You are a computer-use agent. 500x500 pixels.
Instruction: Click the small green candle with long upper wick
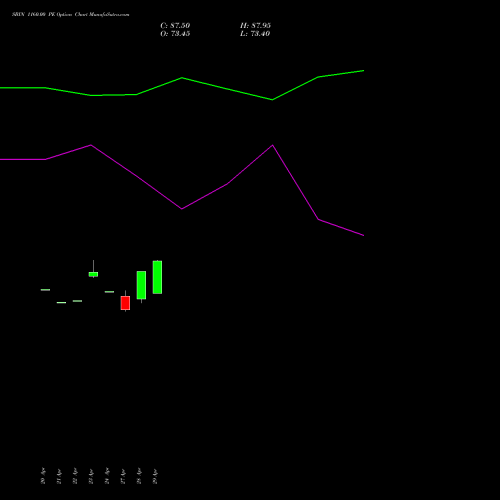(x=93, y=274)
